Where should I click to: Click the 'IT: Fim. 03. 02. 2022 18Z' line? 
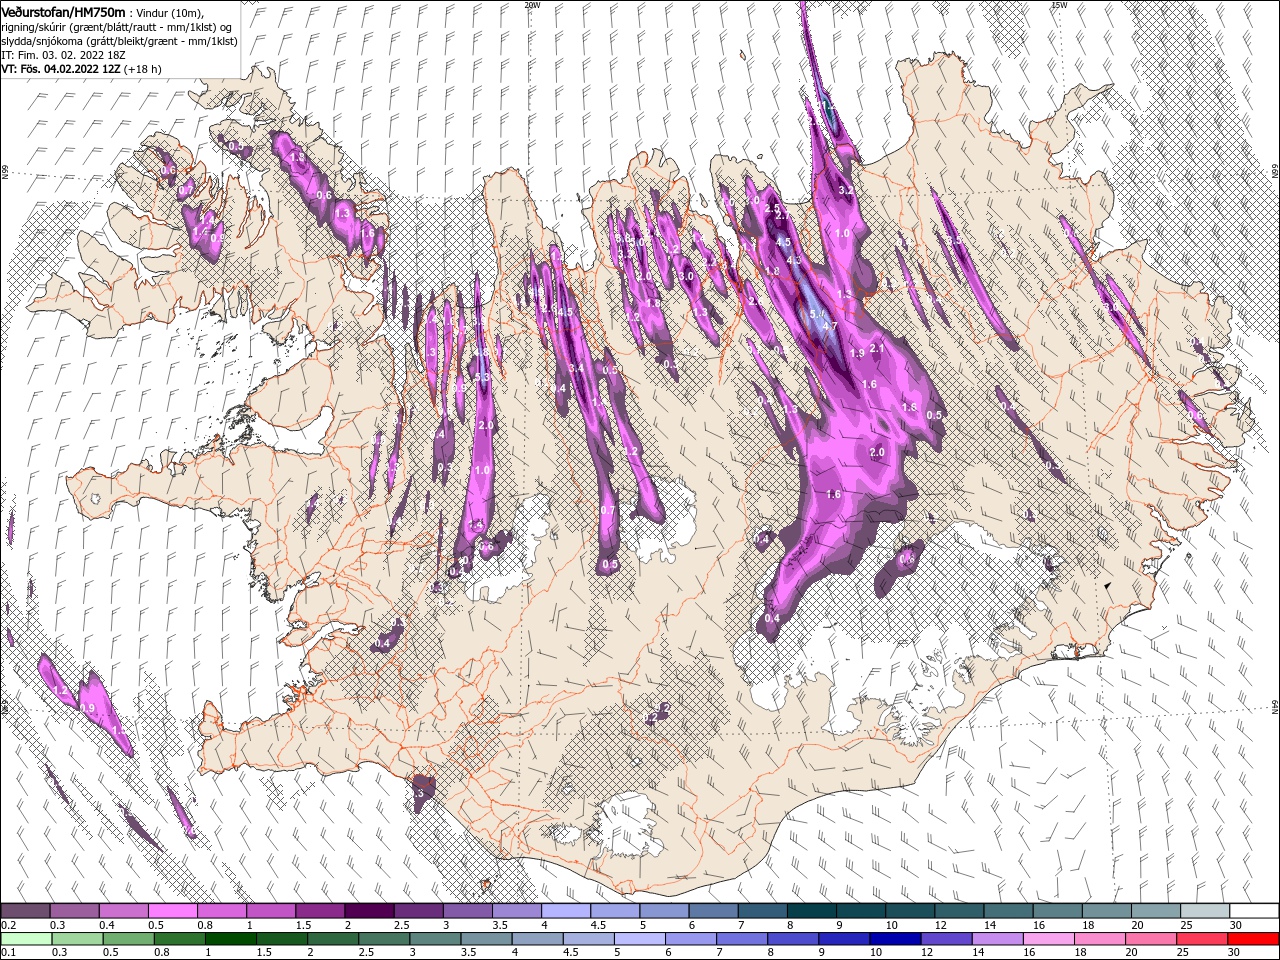64,55
